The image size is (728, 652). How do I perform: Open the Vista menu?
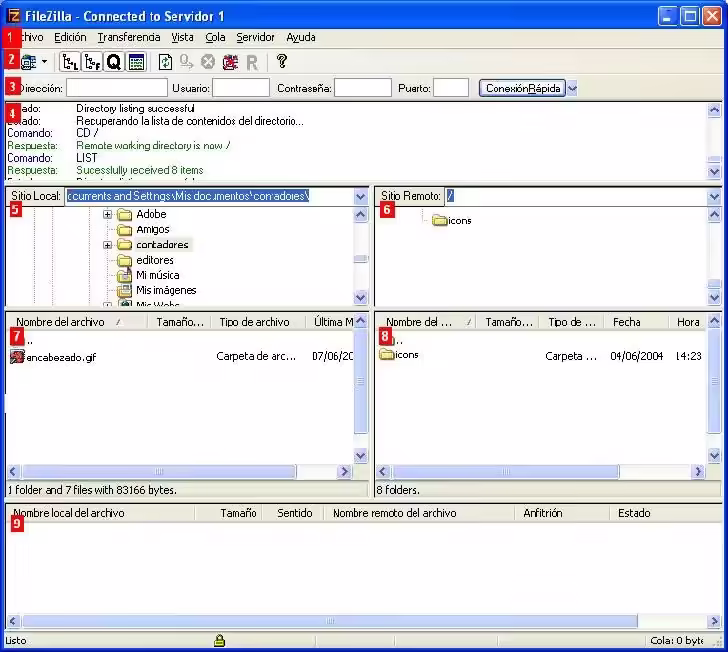click(x=182, y=37)
